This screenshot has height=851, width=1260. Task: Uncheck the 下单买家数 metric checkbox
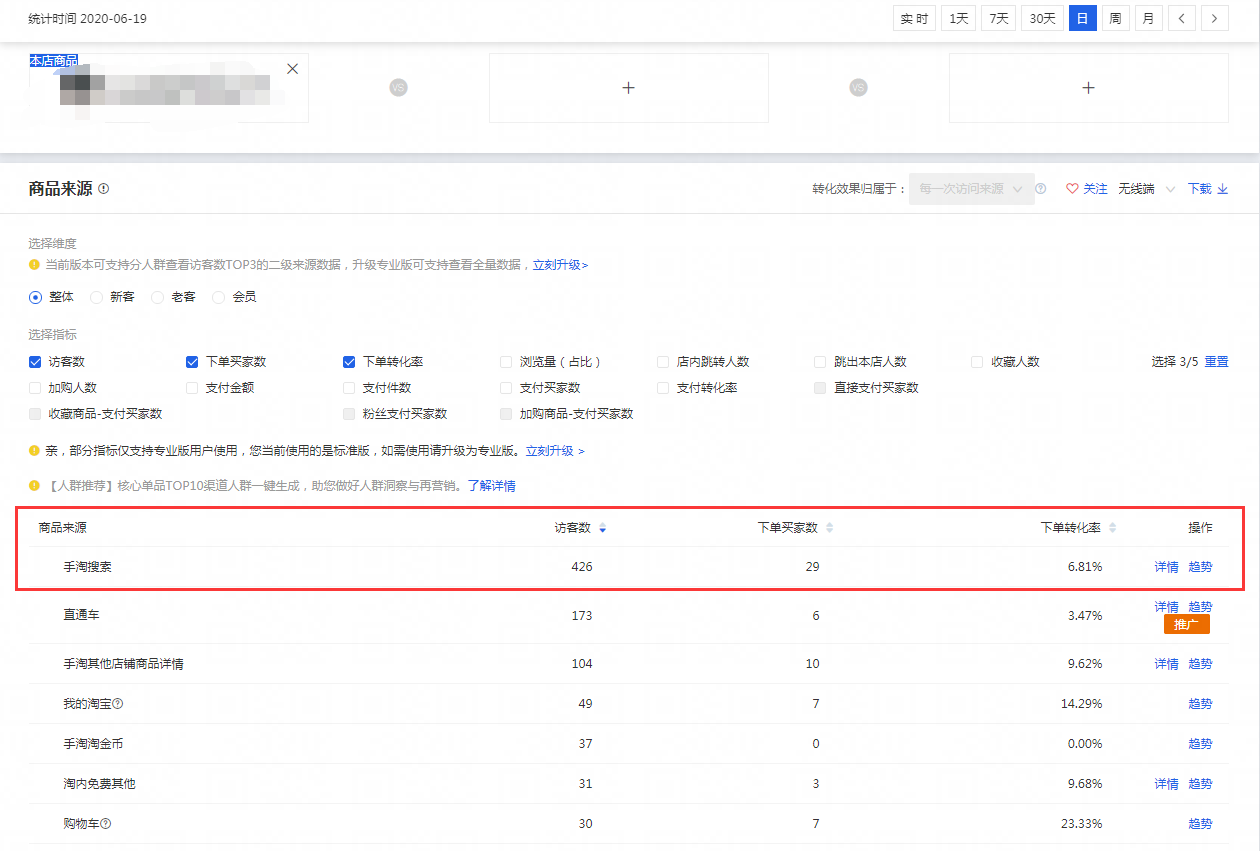[193, 362]
